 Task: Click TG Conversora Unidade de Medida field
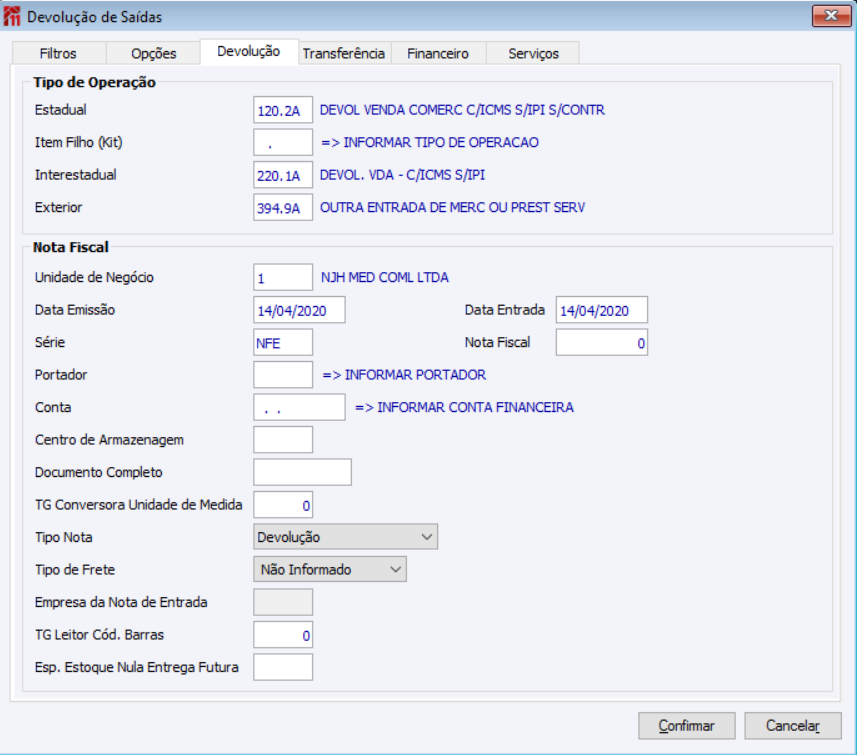click(283, 505)
